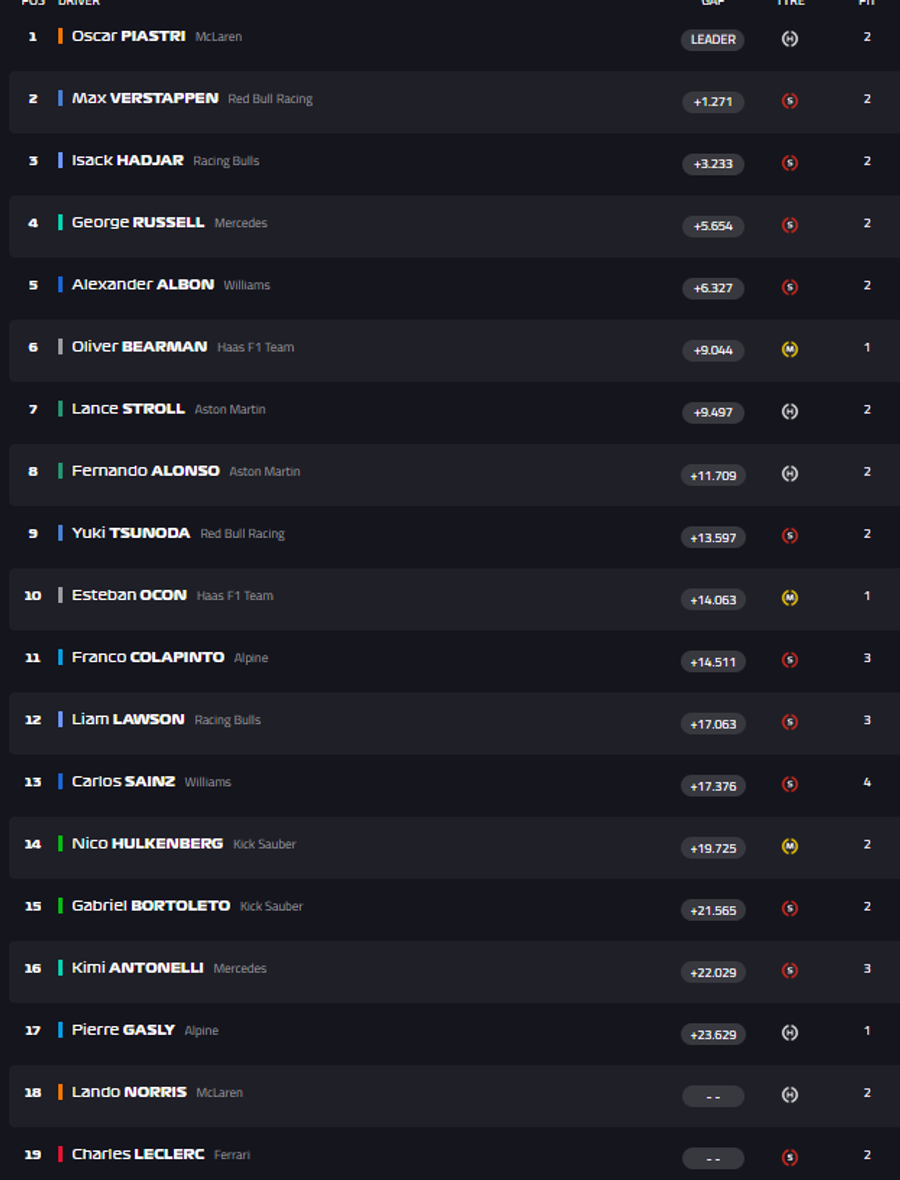Click Norris's hard tyre icon
This screenshot has width=900, height=1180.
[789, 1095]
